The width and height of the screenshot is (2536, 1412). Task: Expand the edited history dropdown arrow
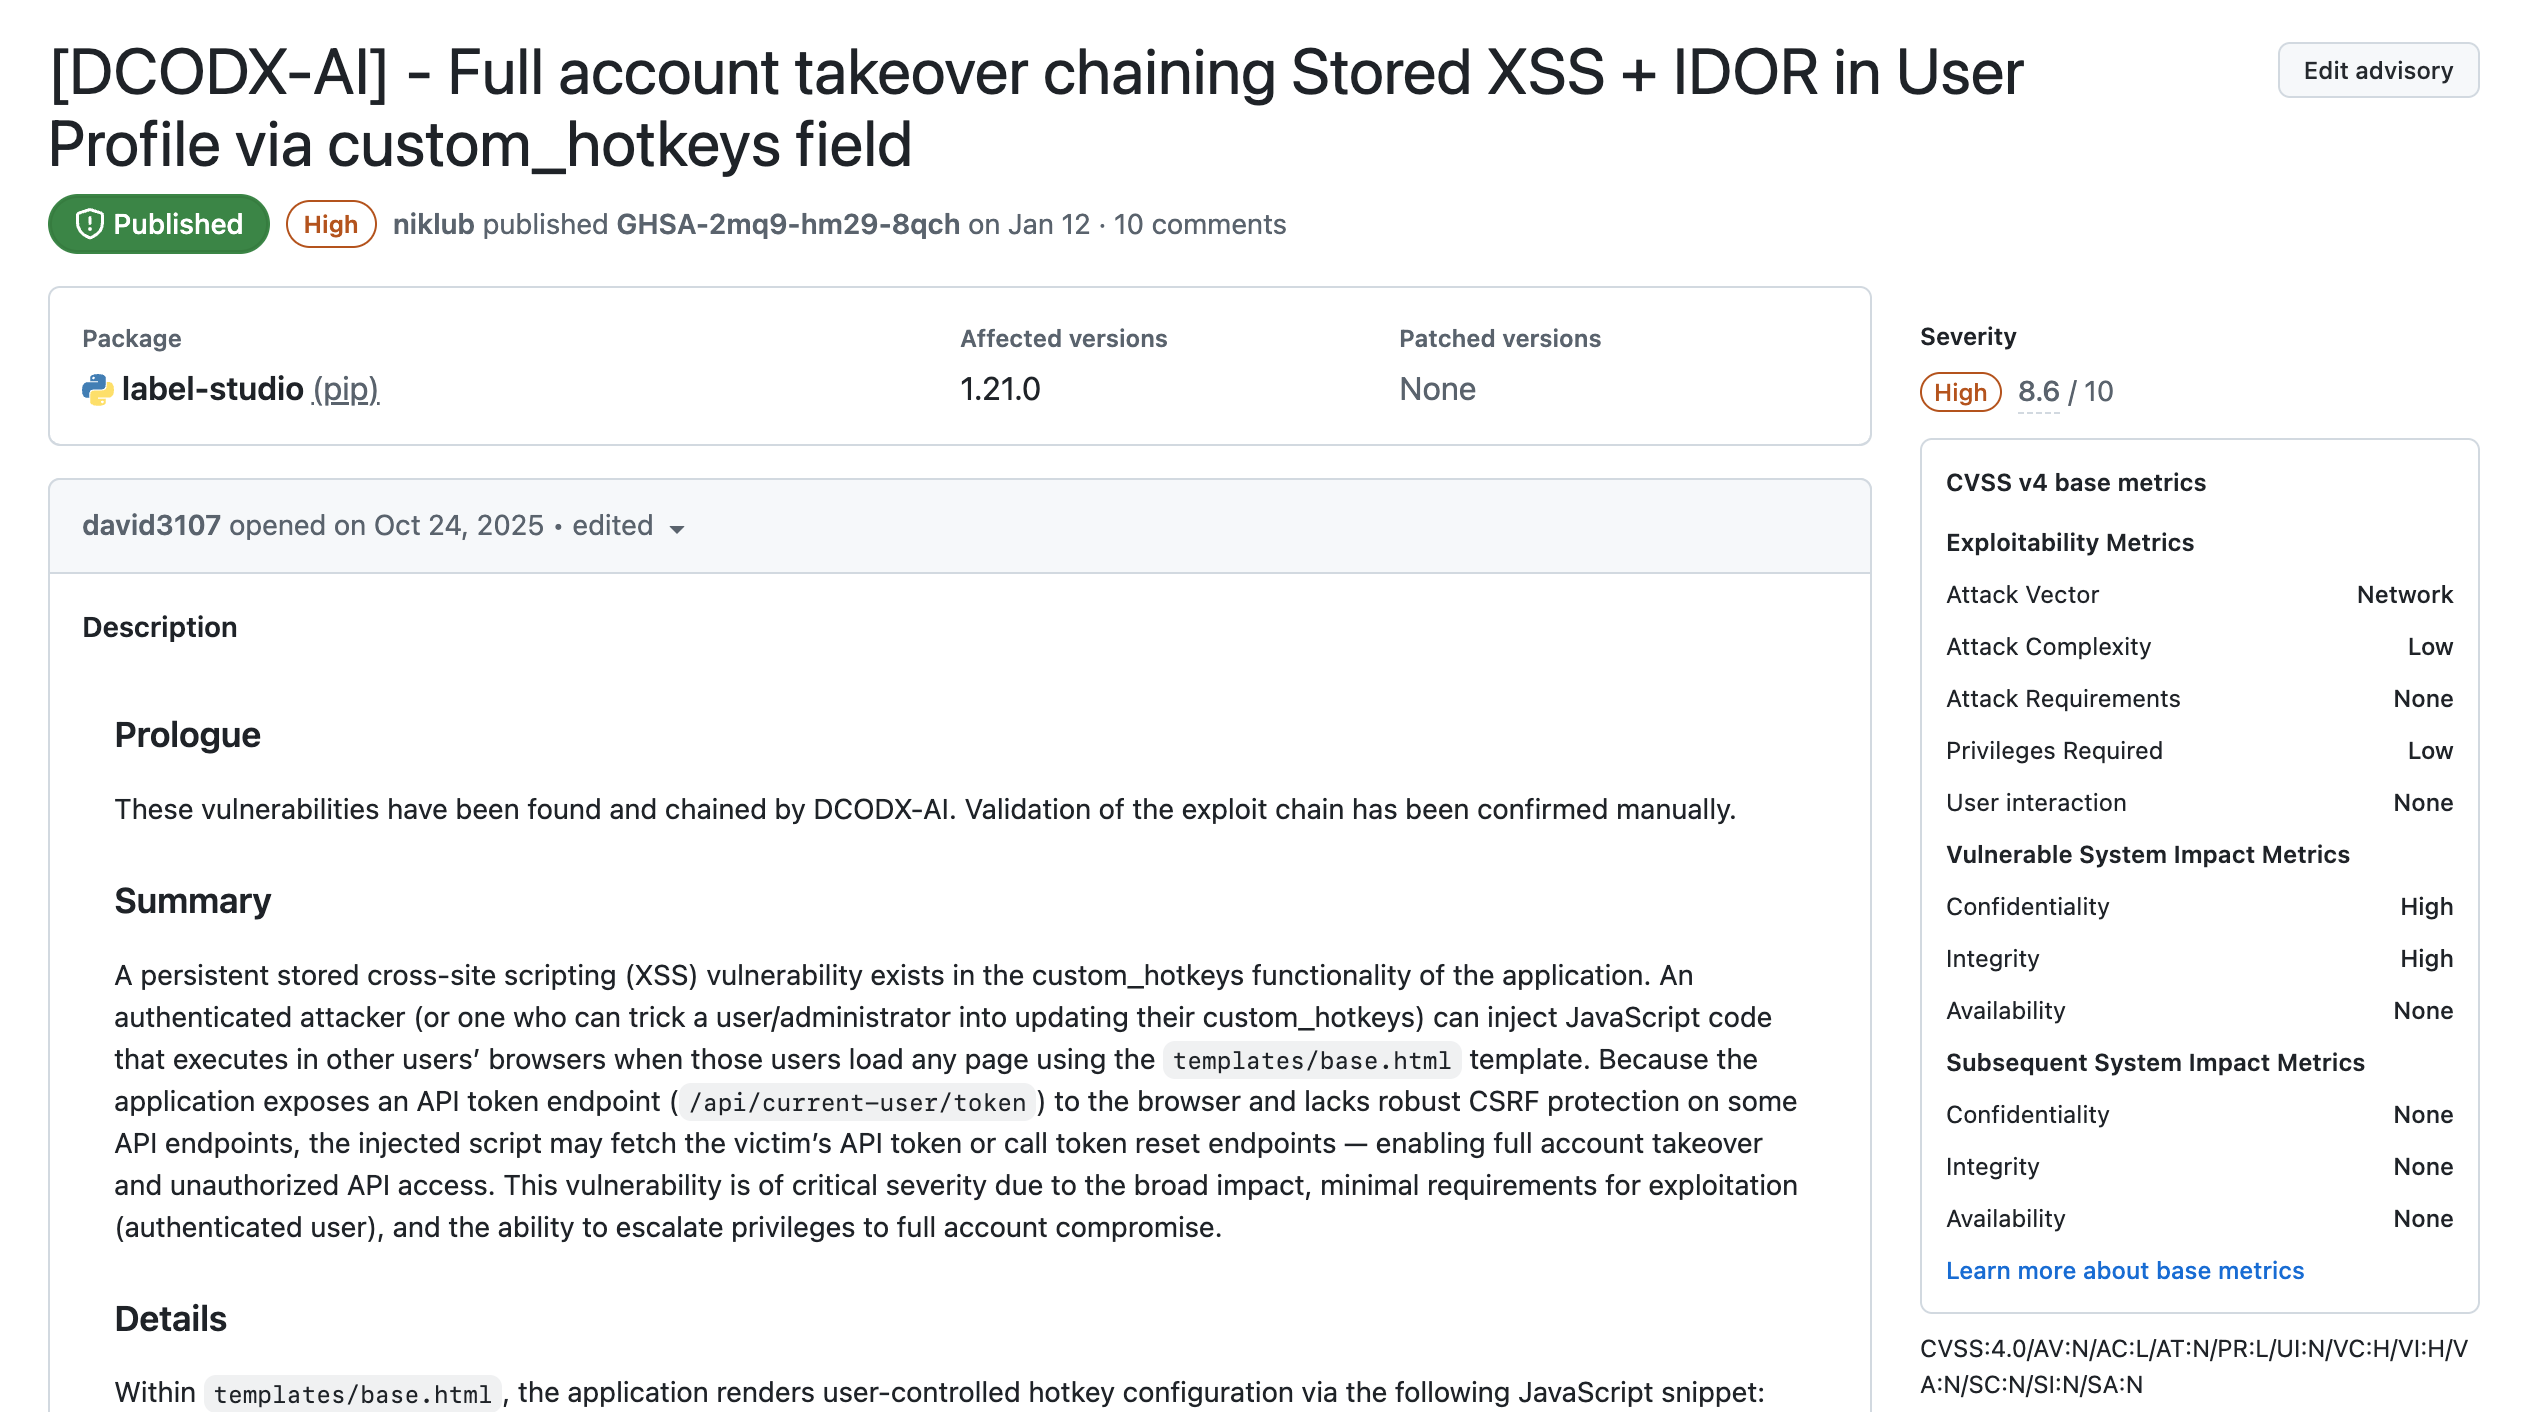click(677, 528)
